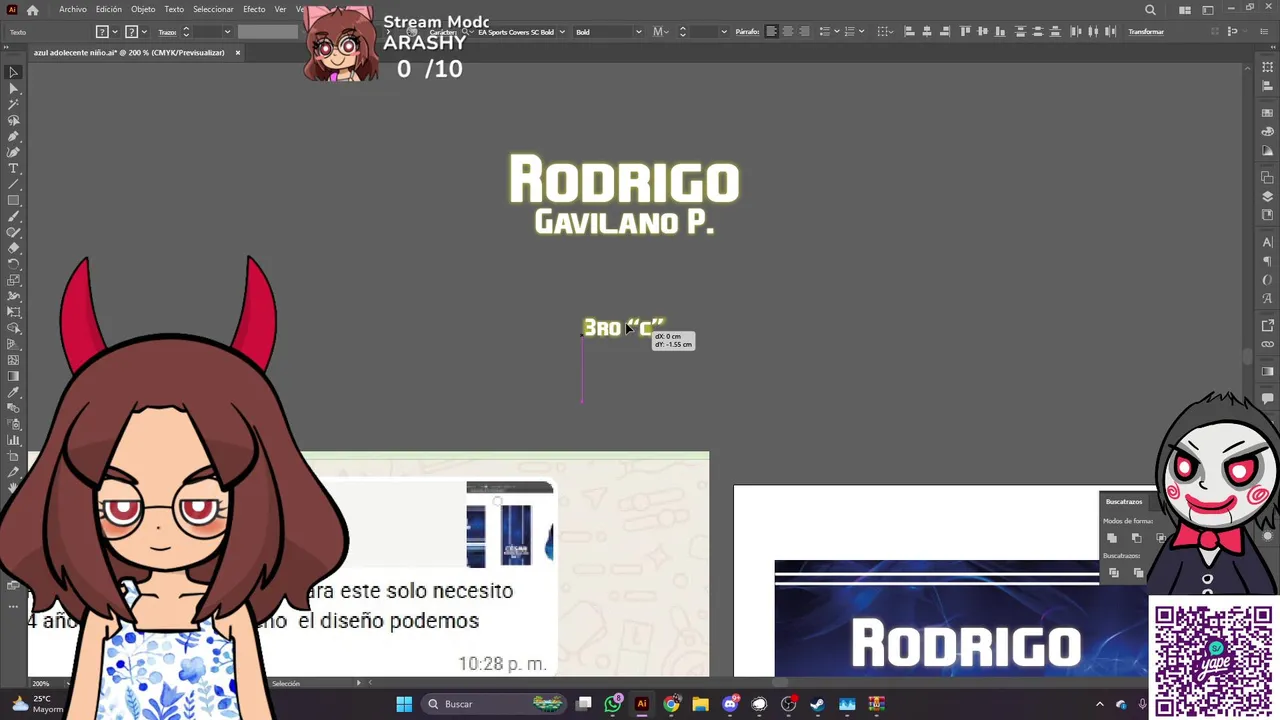Click the Windows Start button
Screen dimensions: 1280x720
404,704
